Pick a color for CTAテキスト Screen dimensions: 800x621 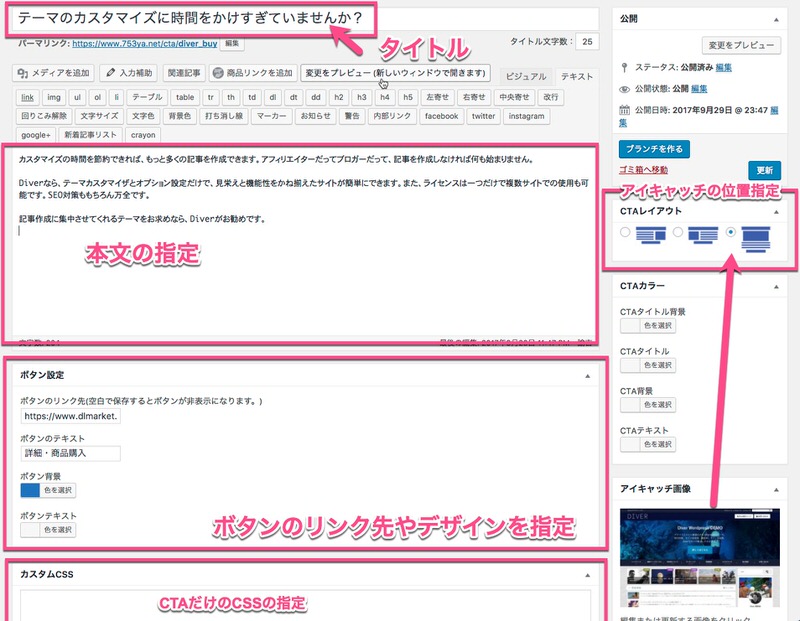(648, 444)
